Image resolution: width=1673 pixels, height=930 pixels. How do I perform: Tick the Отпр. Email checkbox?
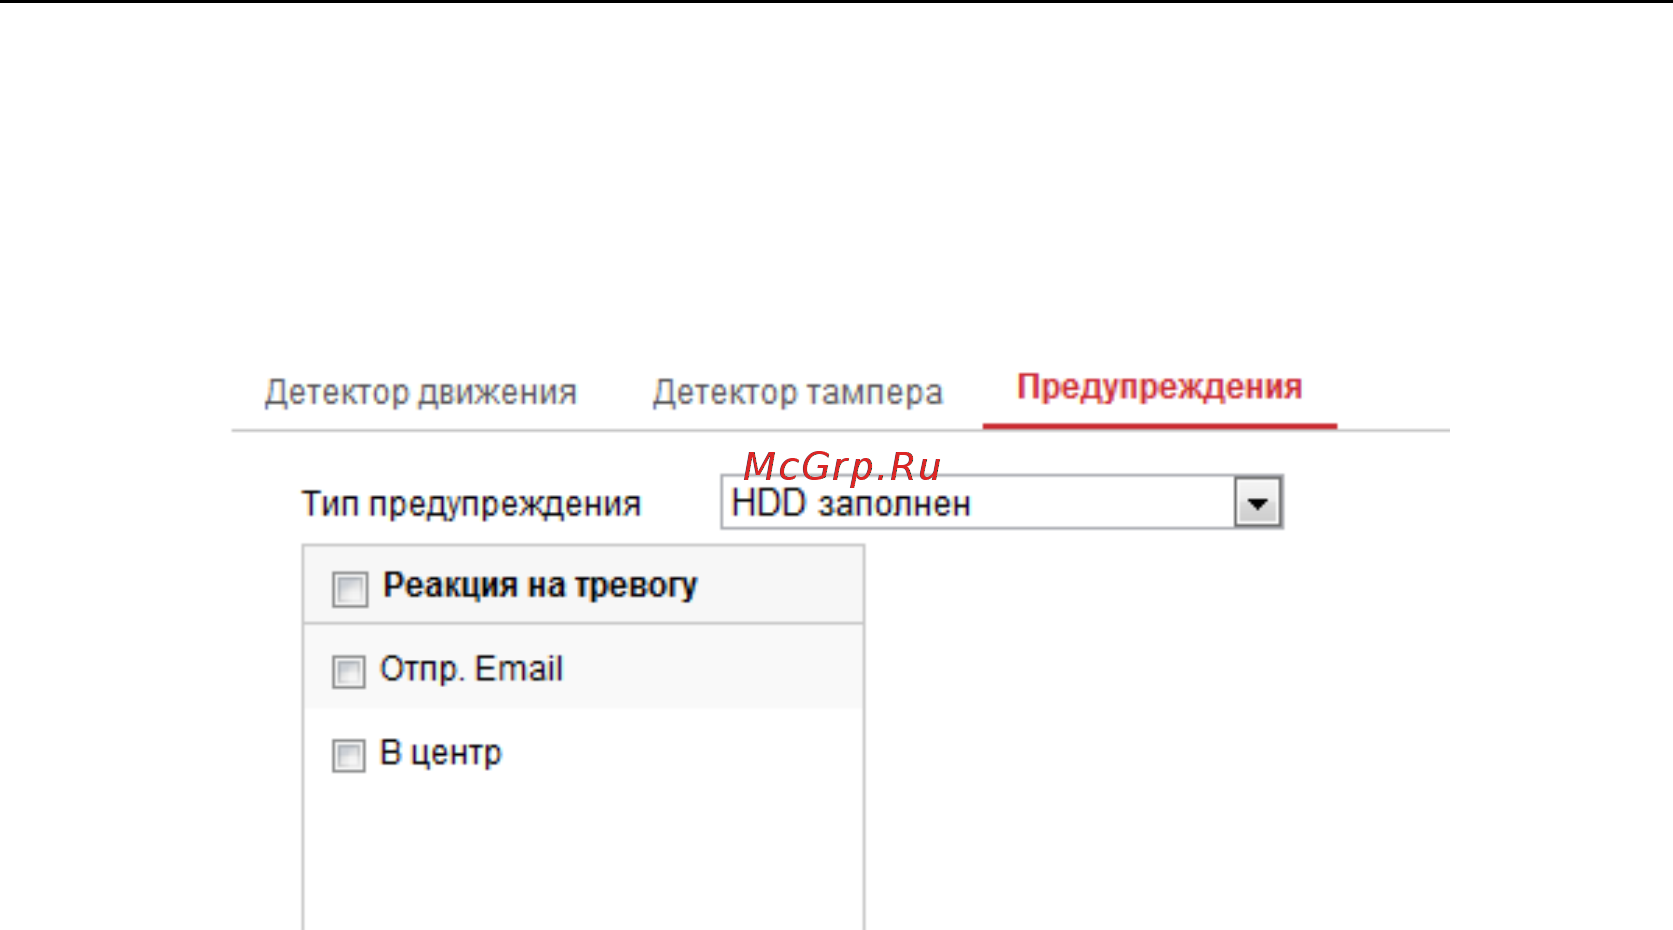(349, 671)
